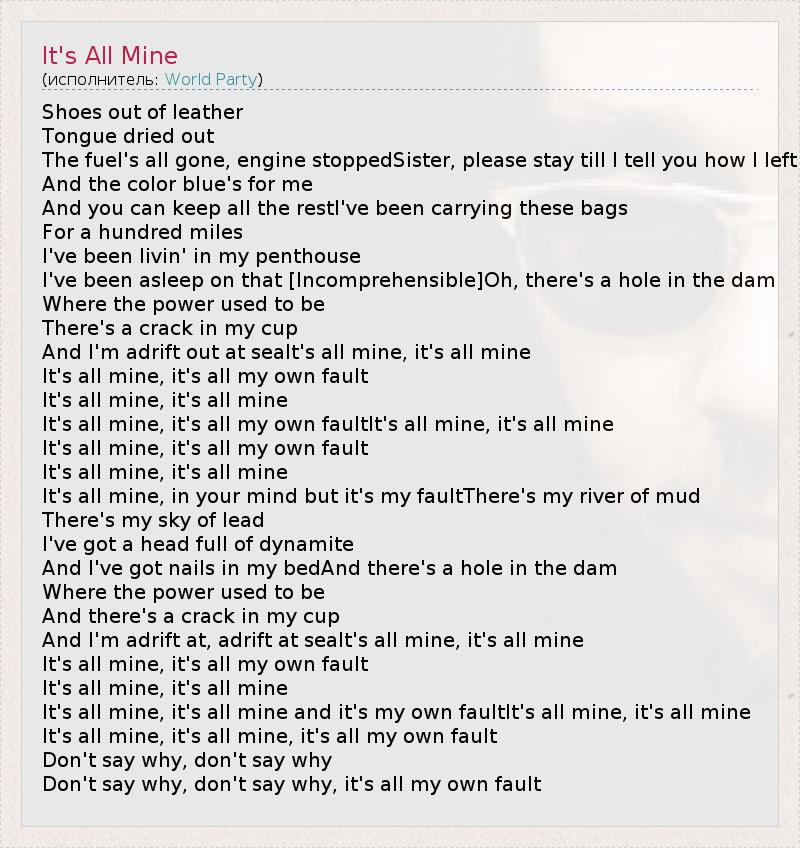
Task: Click the final lyric line ending my own fault
Action: coord(292,784)
